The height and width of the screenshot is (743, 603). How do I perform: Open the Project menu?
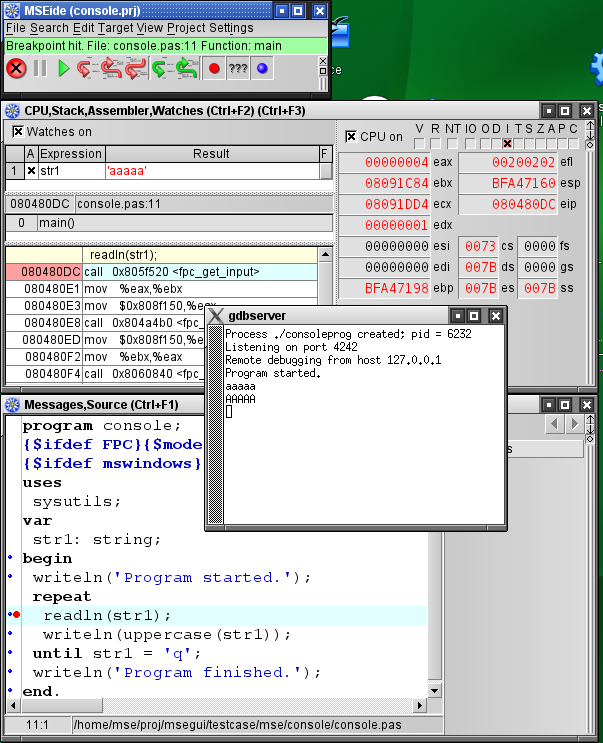pyautogui.click(x=185, y=28)
